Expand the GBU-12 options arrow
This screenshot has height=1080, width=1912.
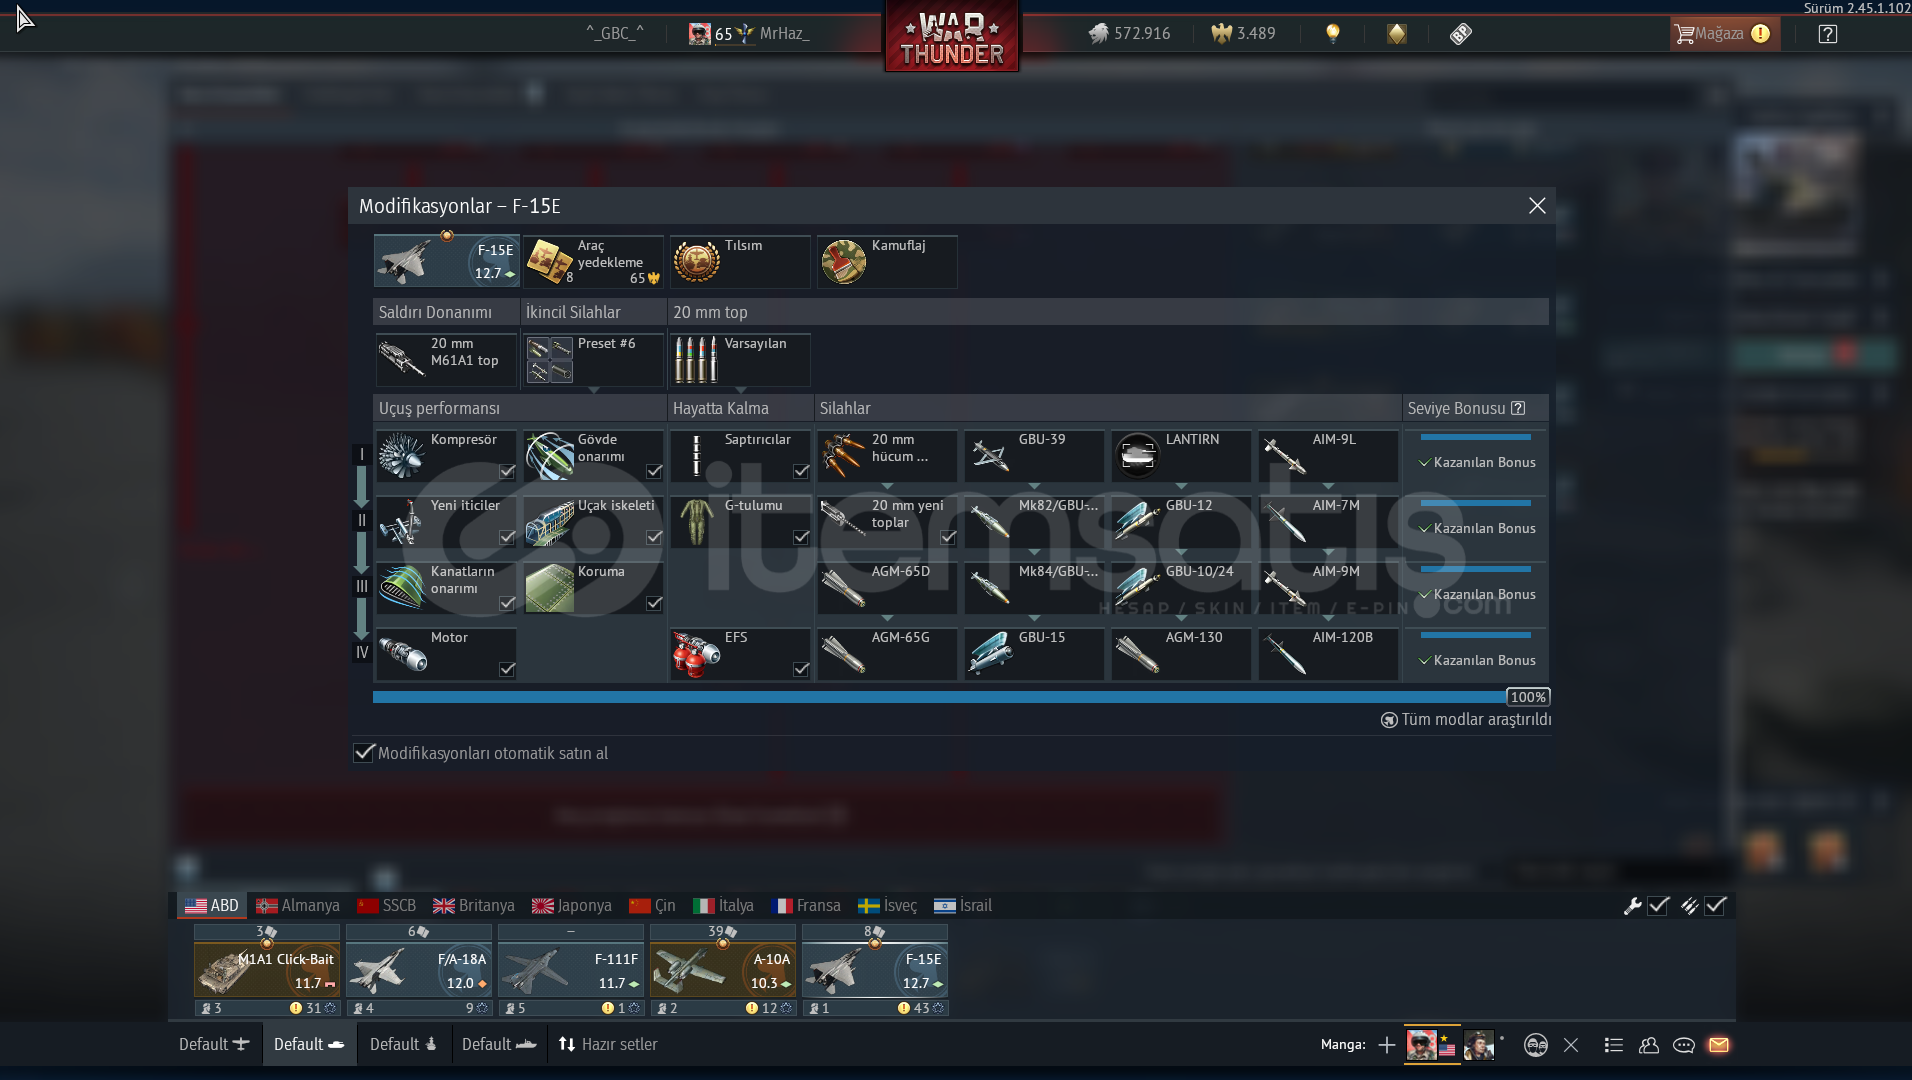coord(1181,551)
